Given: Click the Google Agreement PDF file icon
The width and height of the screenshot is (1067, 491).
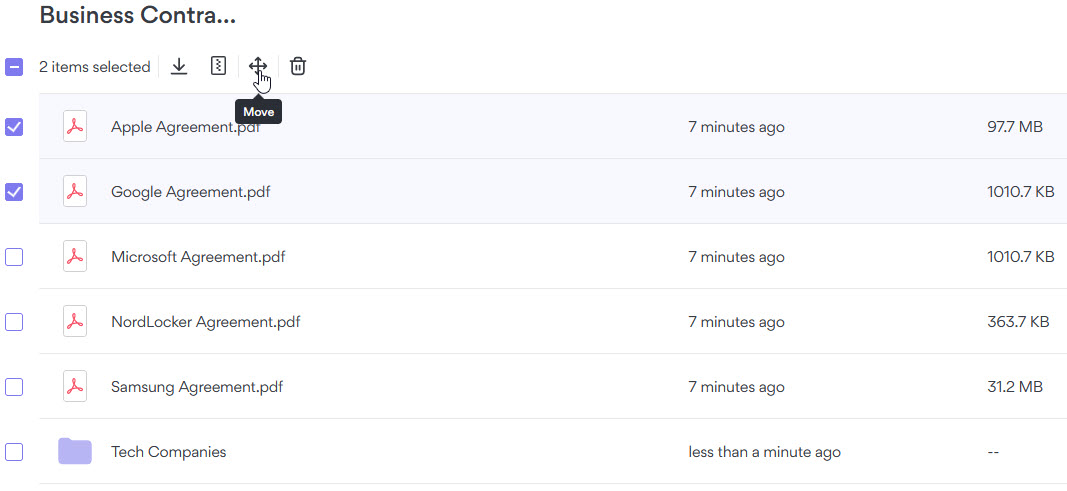Looking at the screenshot, I should (x=75, y=192).
